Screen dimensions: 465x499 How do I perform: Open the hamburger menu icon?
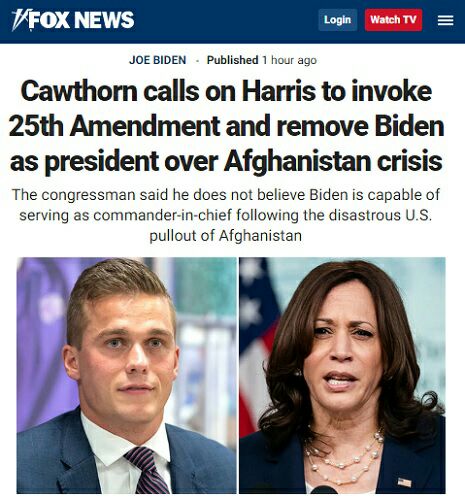[x=445, y=20]
